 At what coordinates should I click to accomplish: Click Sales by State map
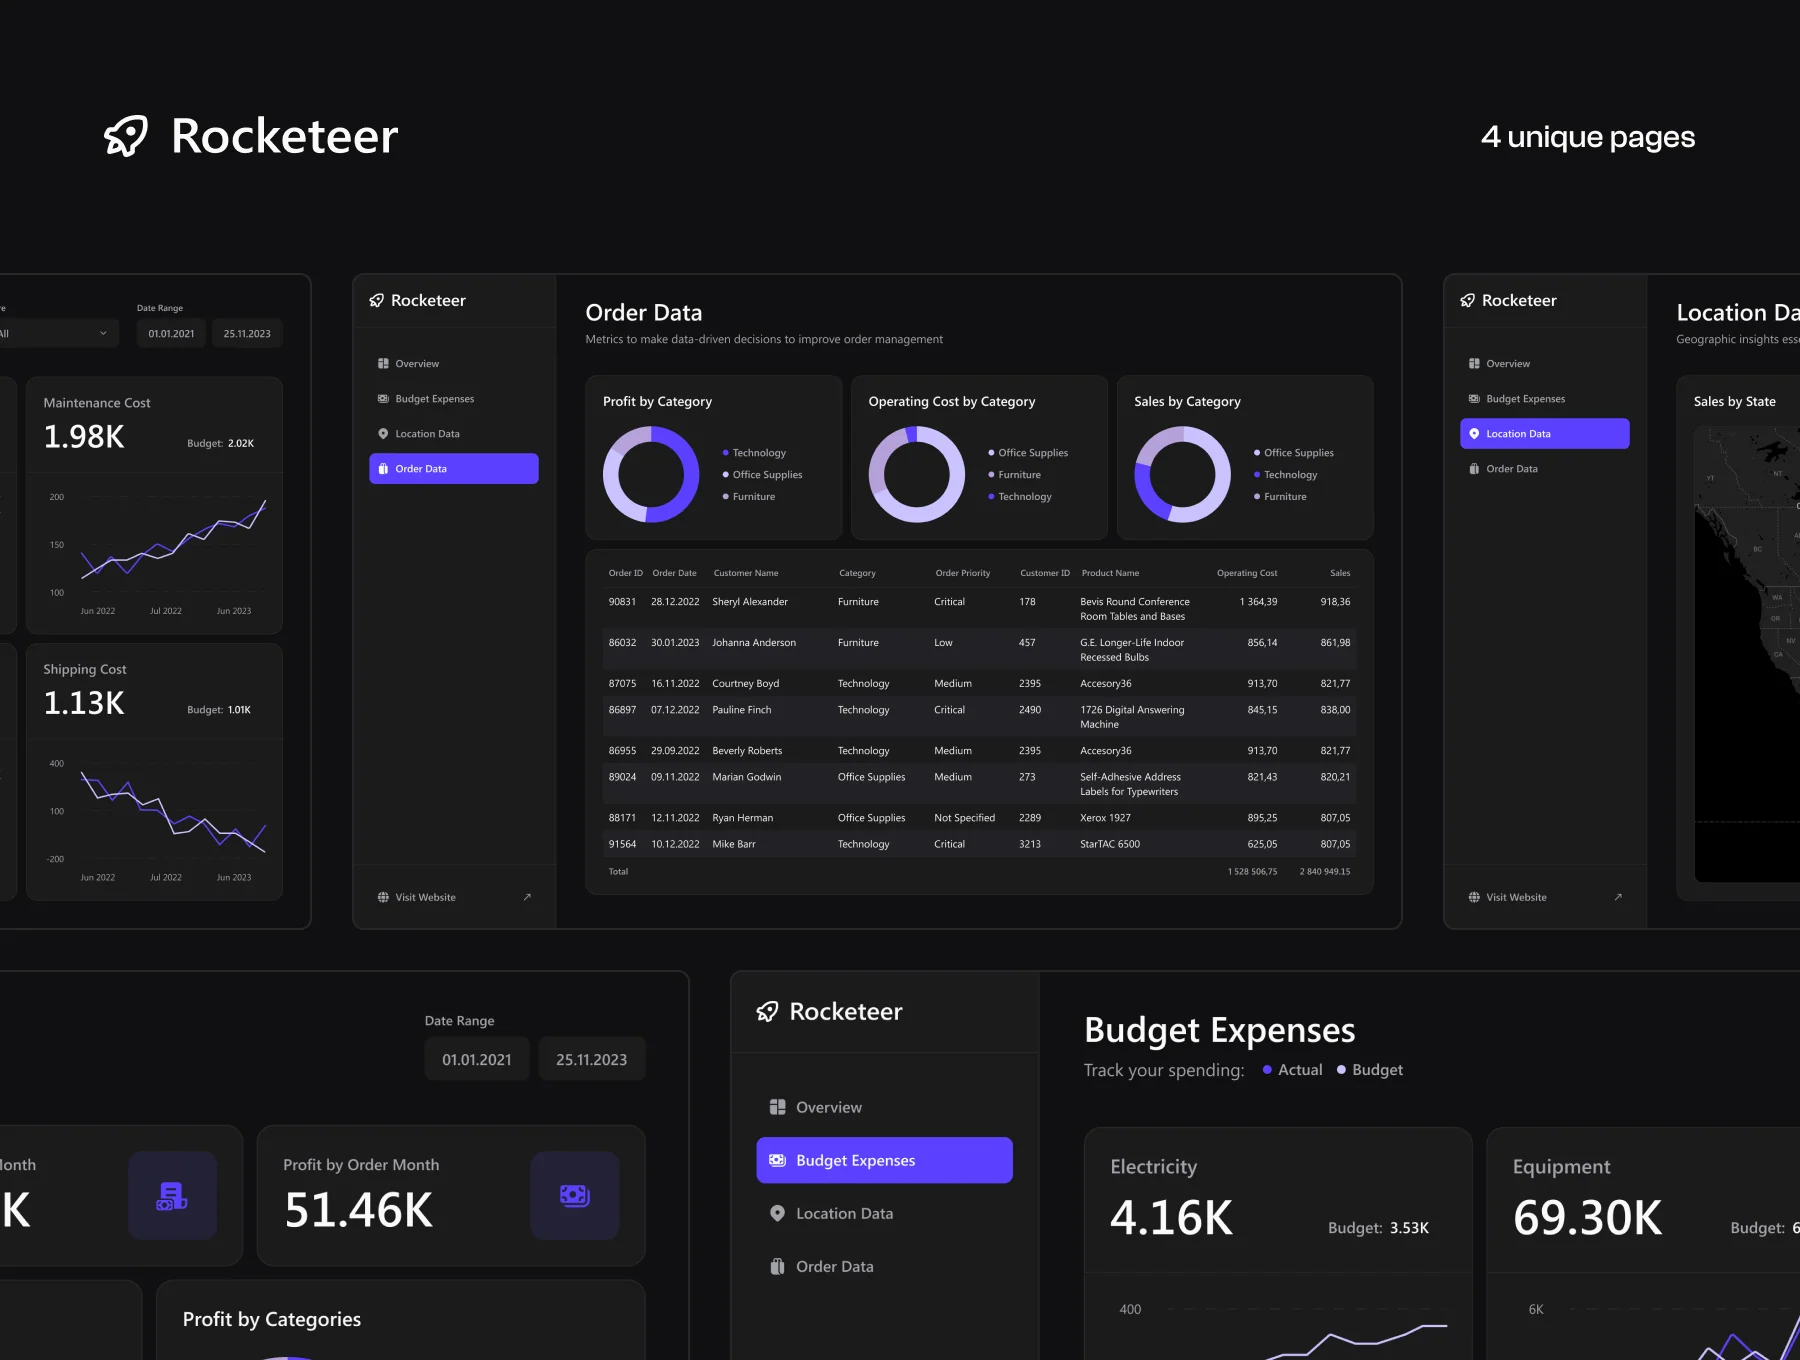[1747, 654]
